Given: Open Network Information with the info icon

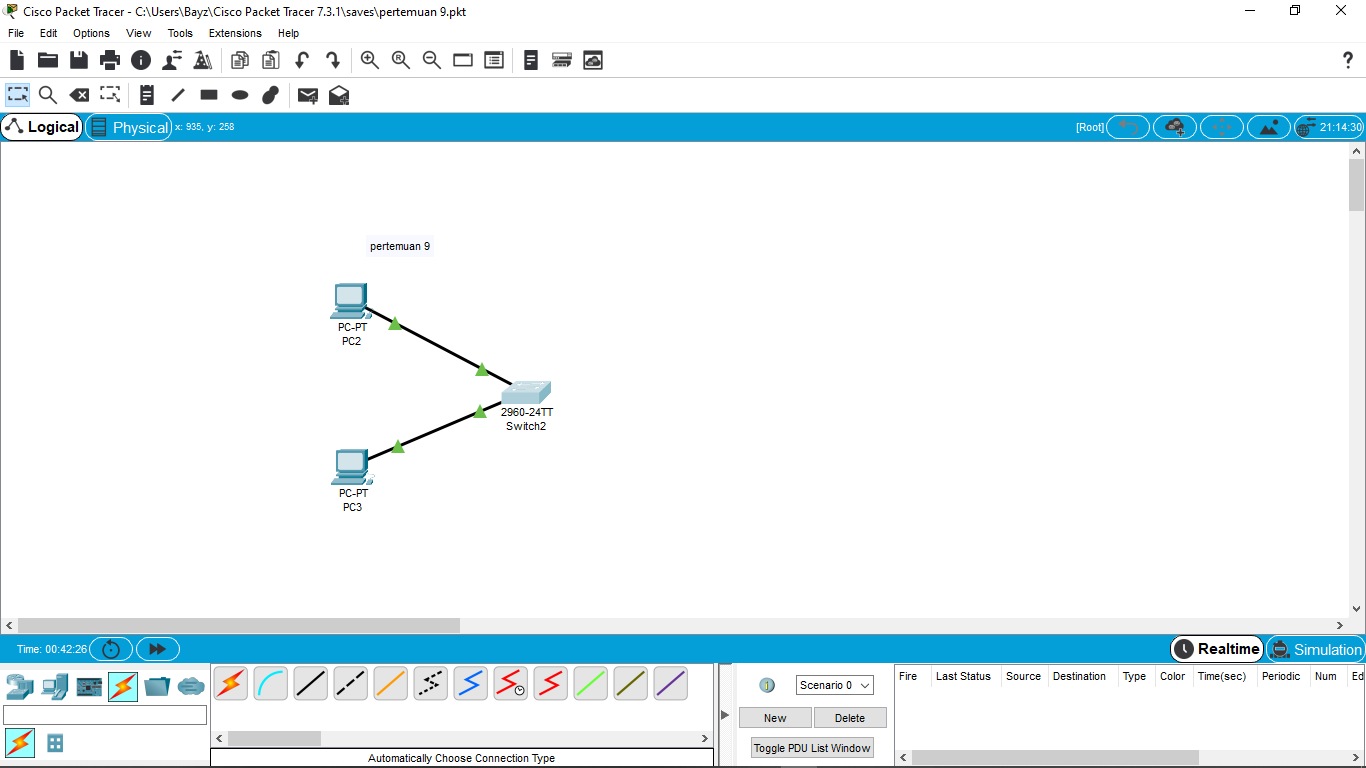Looking at the screenshot, I should (x=141, y=60).
